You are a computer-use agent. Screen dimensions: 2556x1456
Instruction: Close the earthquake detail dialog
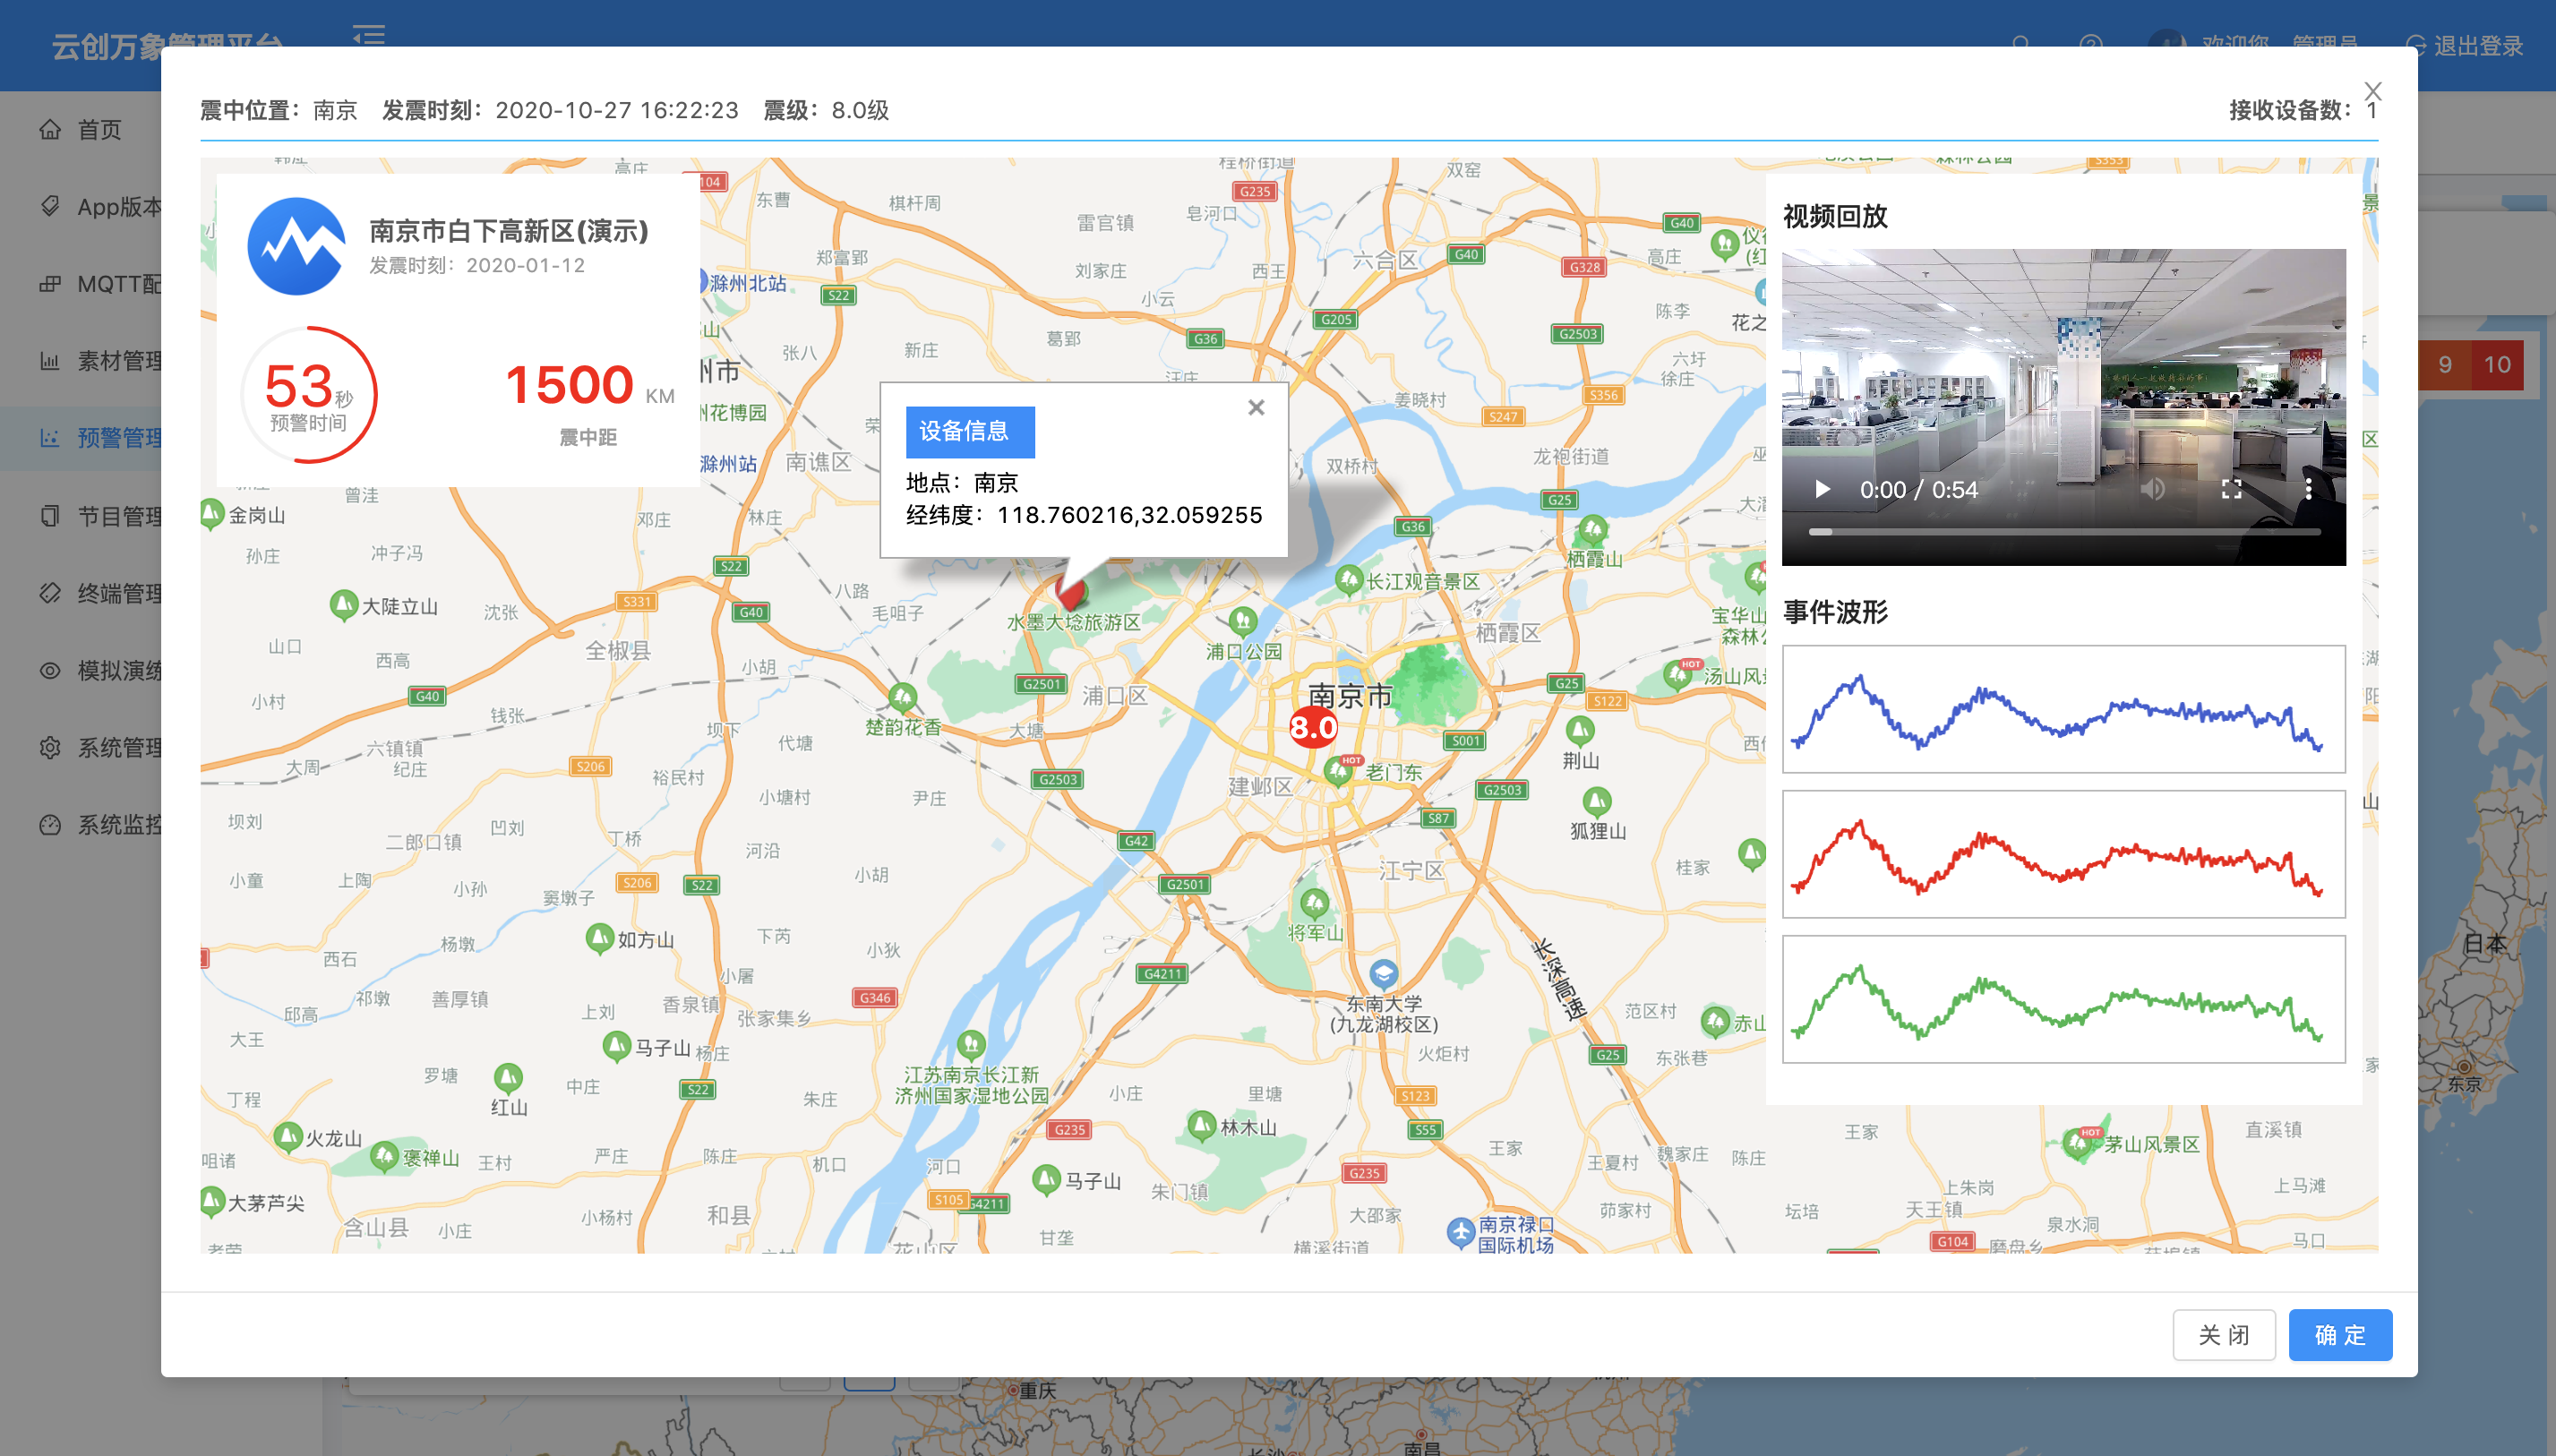[x=2372, y=91]
